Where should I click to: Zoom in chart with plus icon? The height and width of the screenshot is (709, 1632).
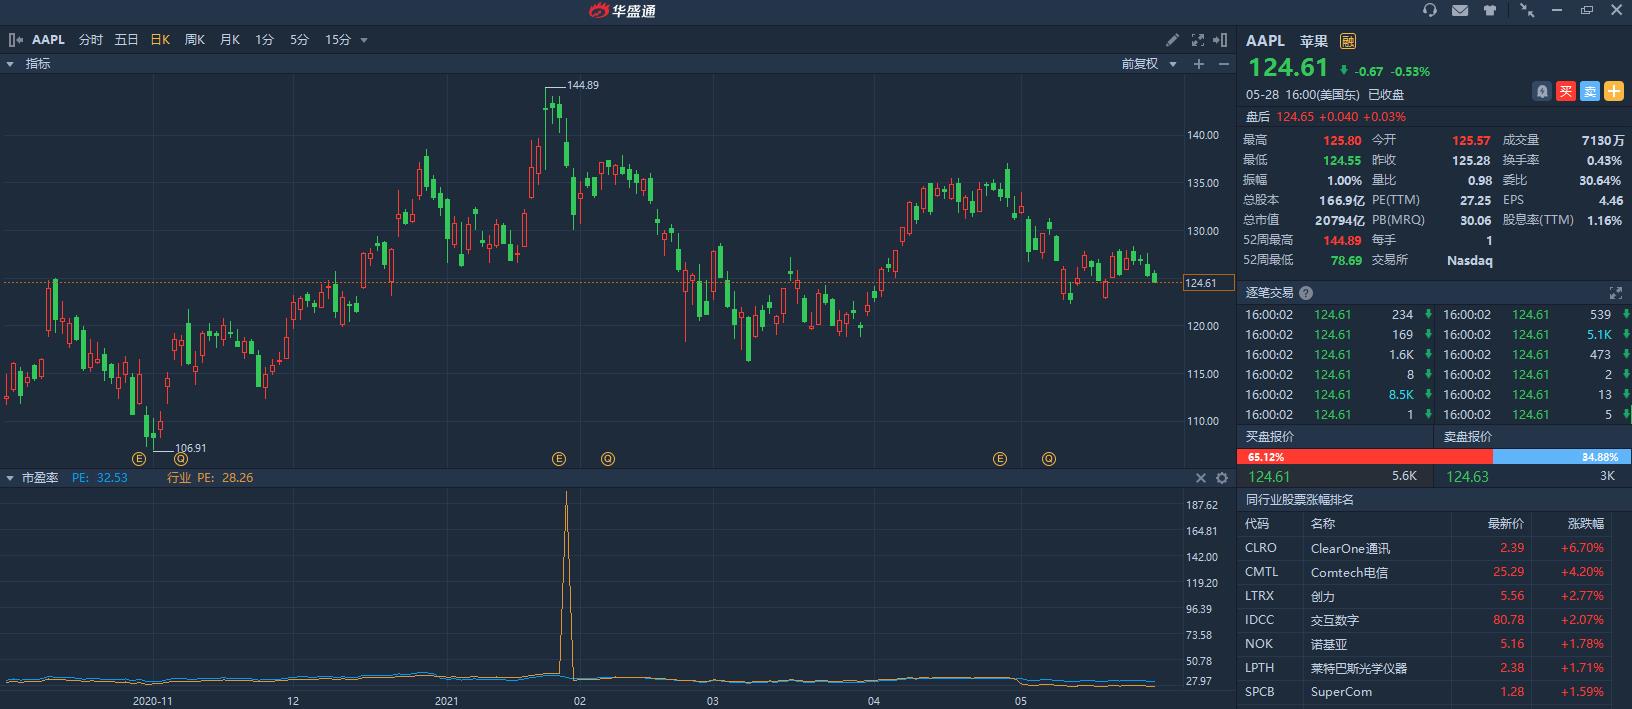coord(1199,64)
